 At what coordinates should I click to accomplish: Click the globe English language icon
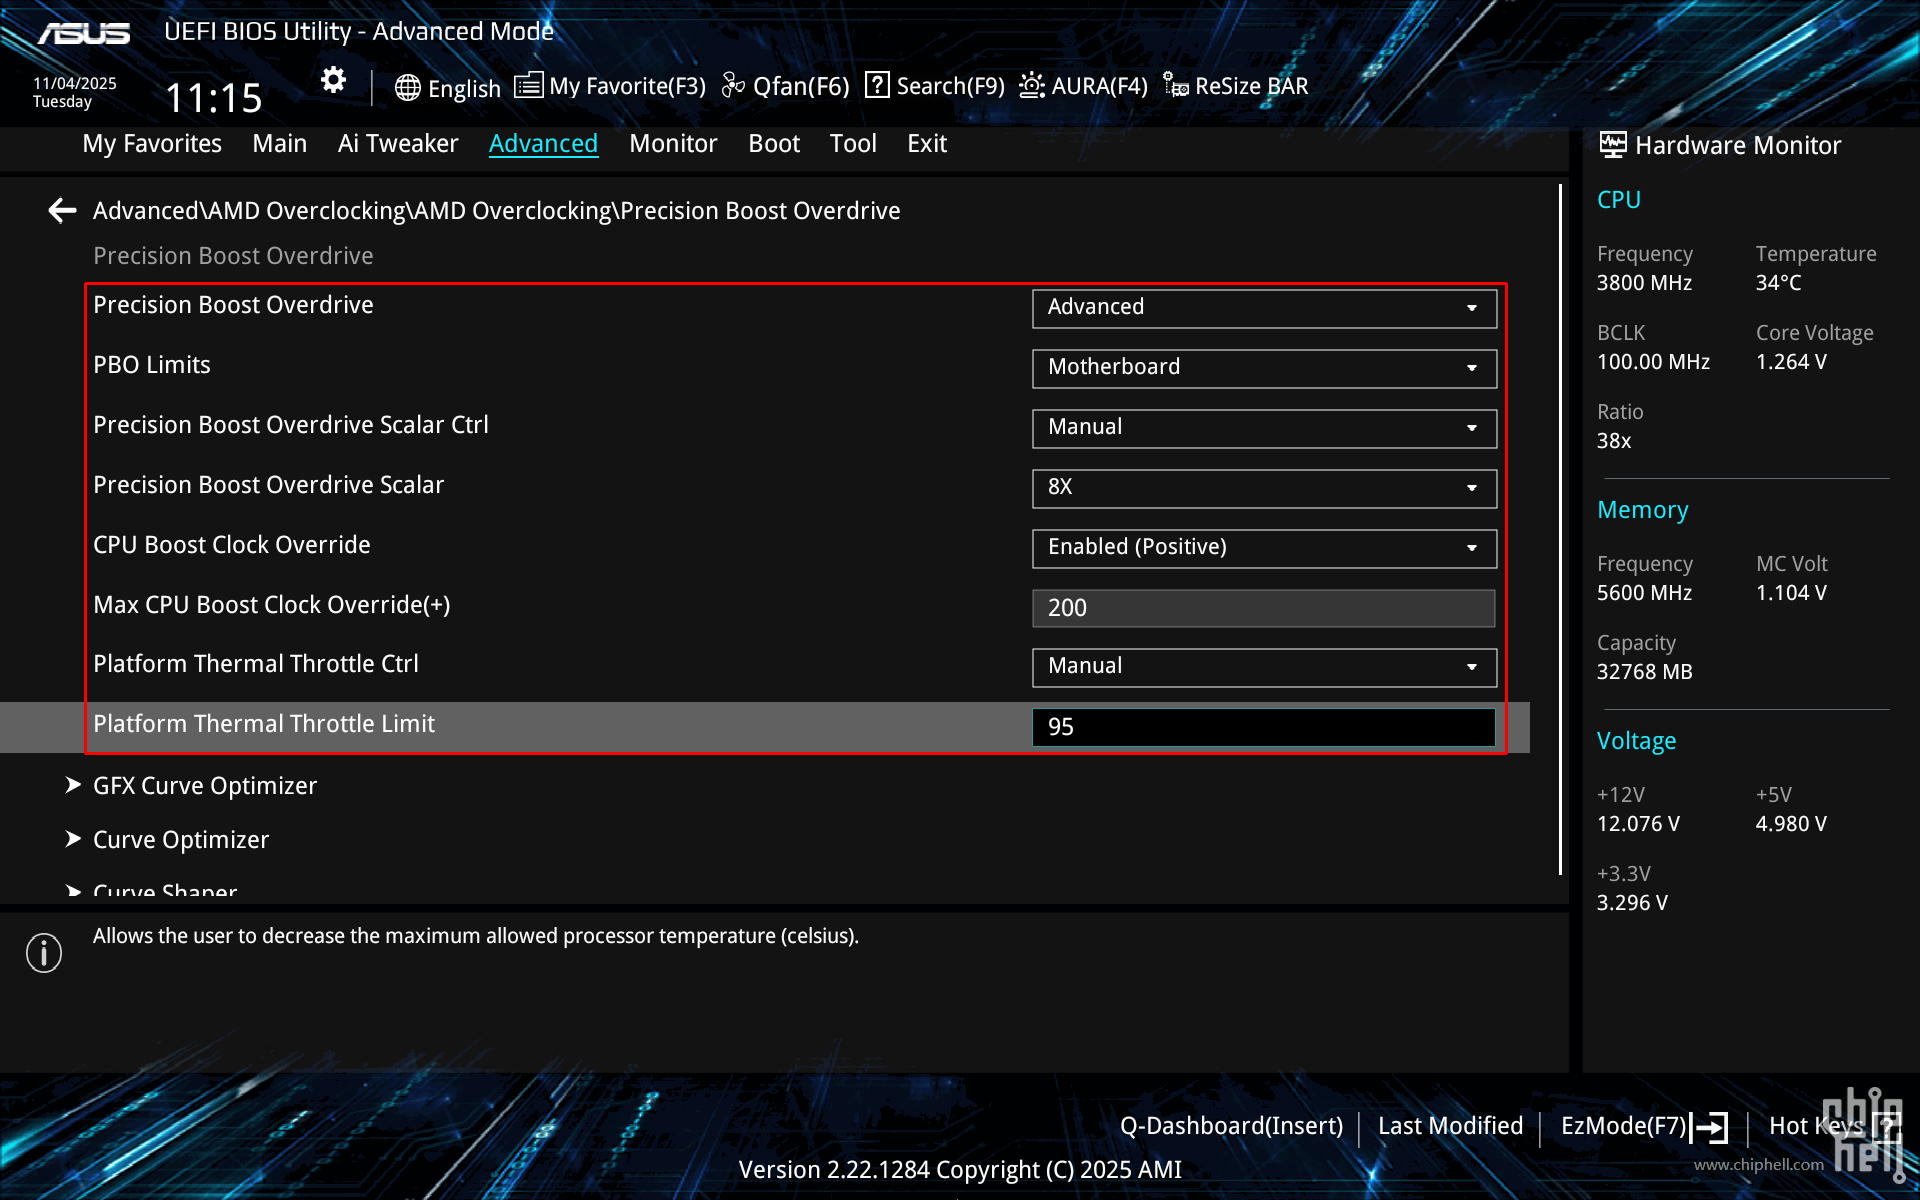(x=407, y=88)
